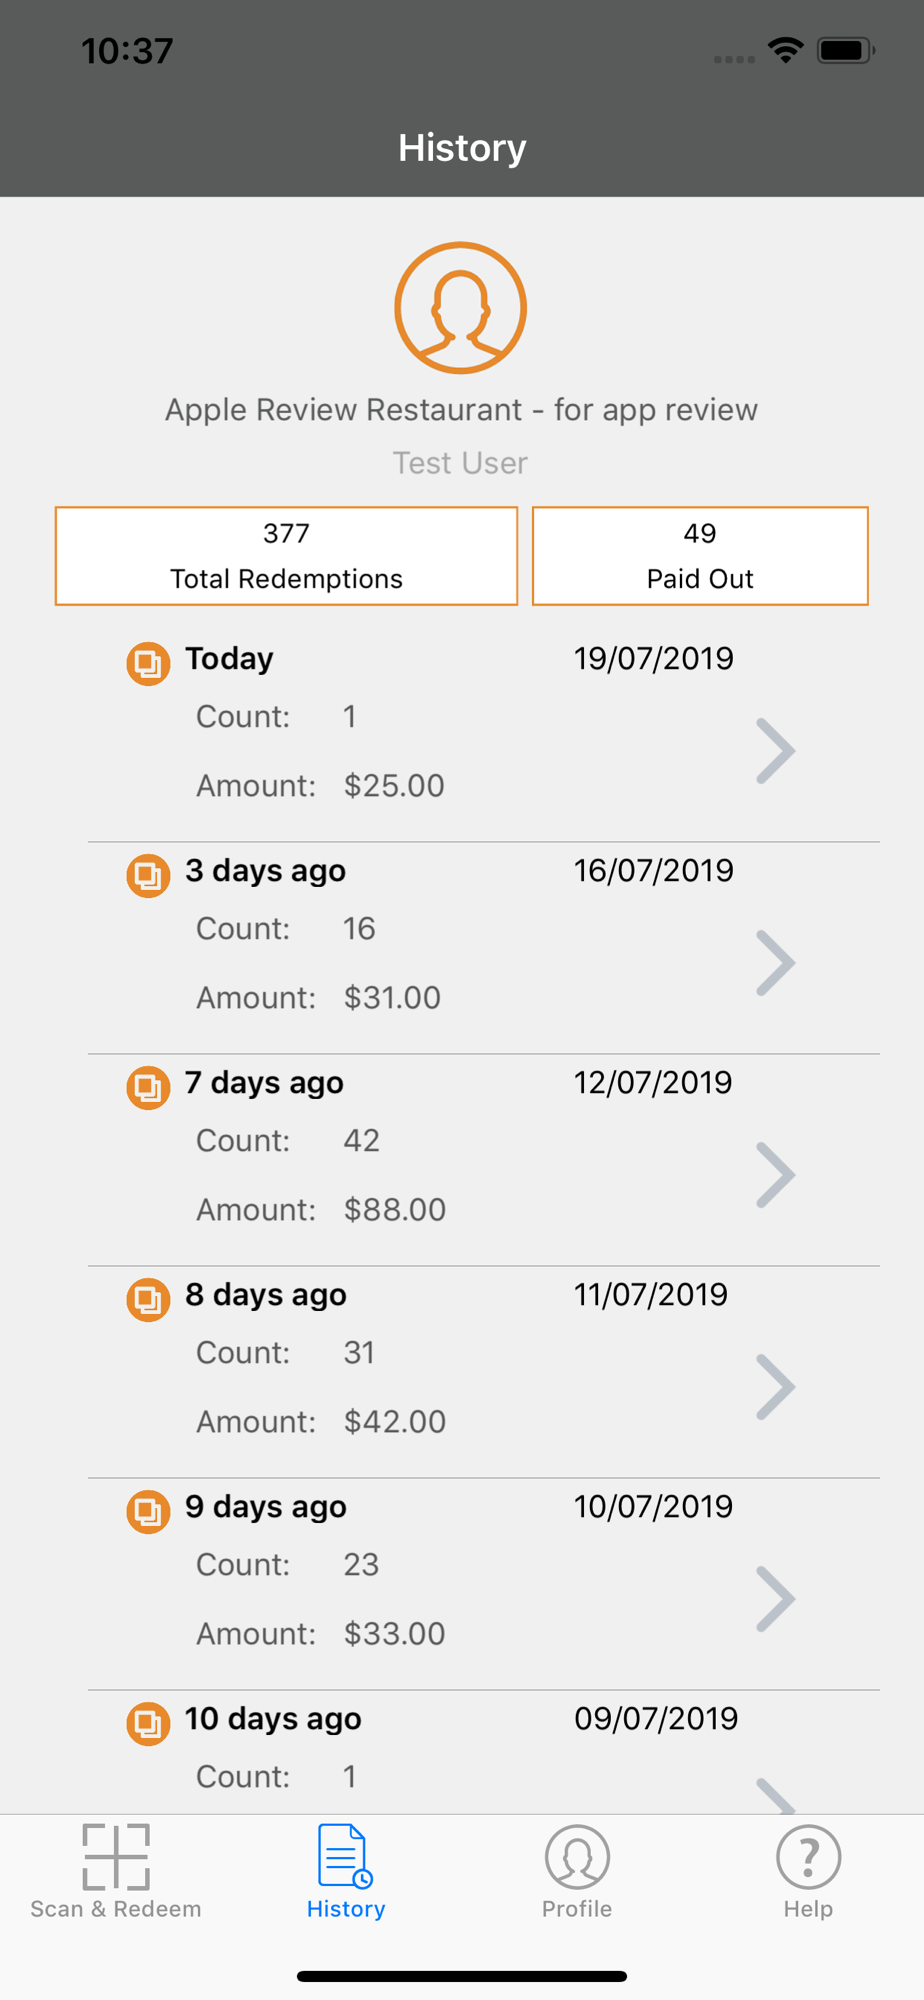Viewport: 924px width, 2000px height.
Task: Open the Help tab
Action: click(808, 1872)
